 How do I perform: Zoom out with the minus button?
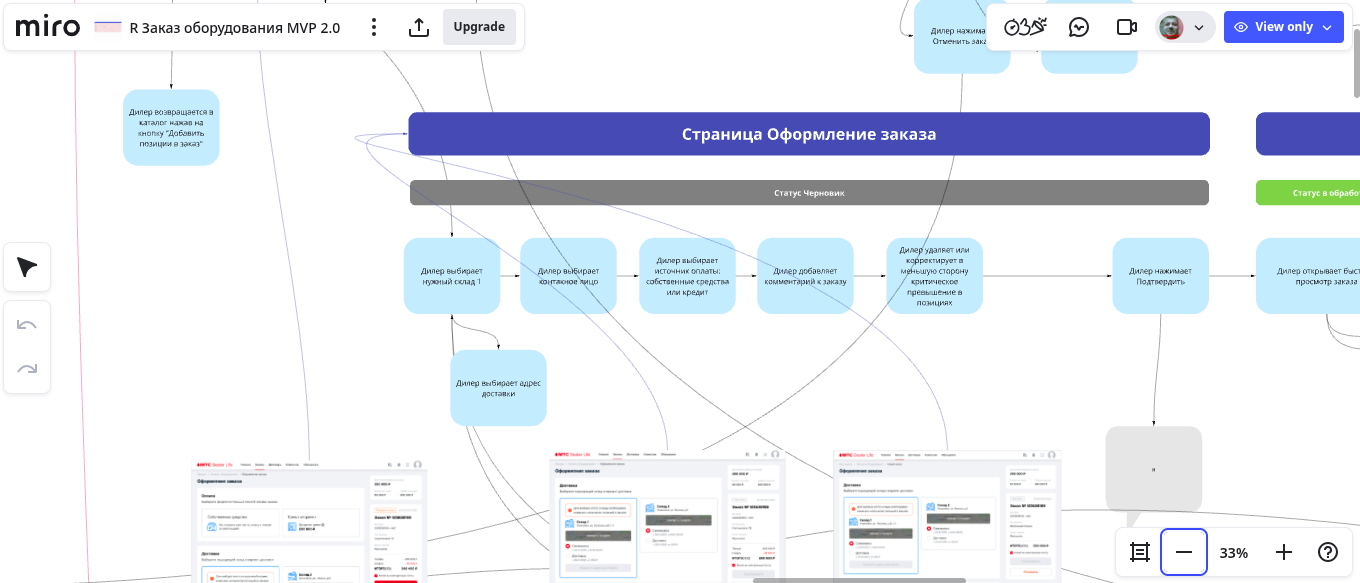click(x=1184, y=552)
